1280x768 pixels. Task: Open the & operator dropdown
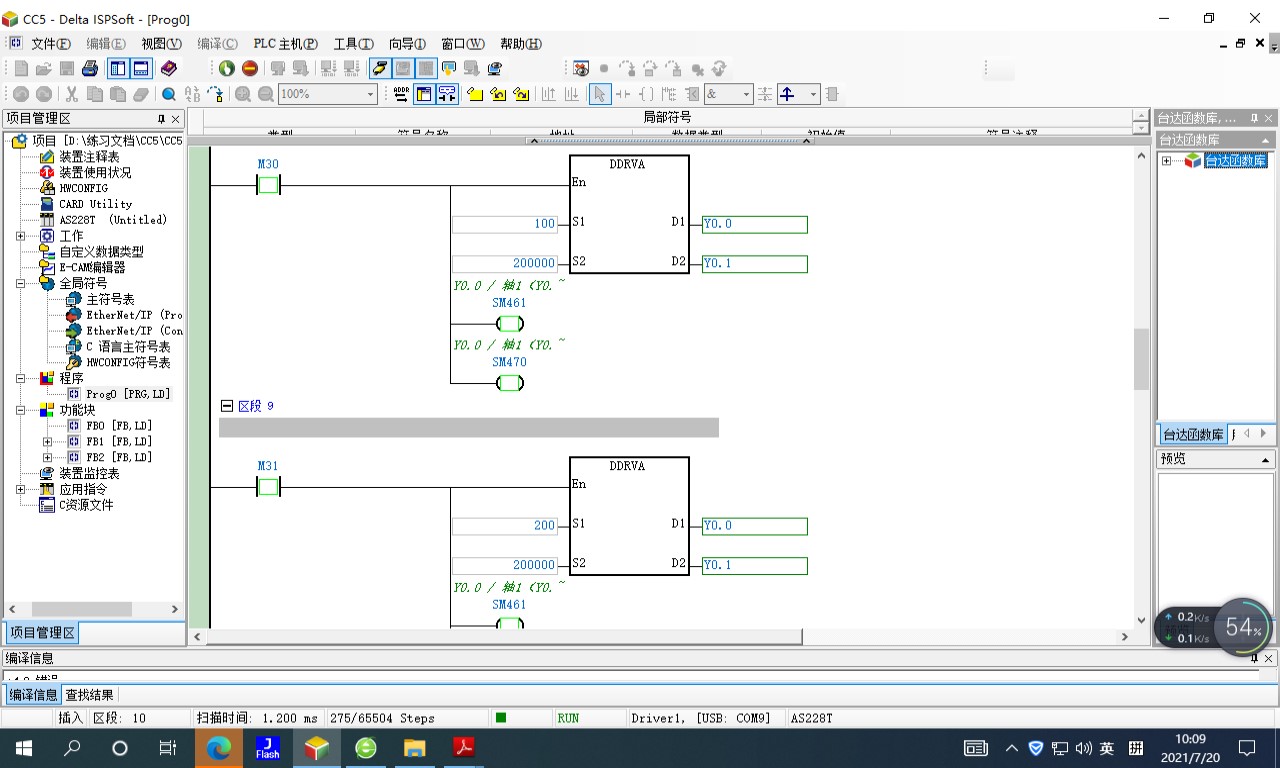[745, 94]
